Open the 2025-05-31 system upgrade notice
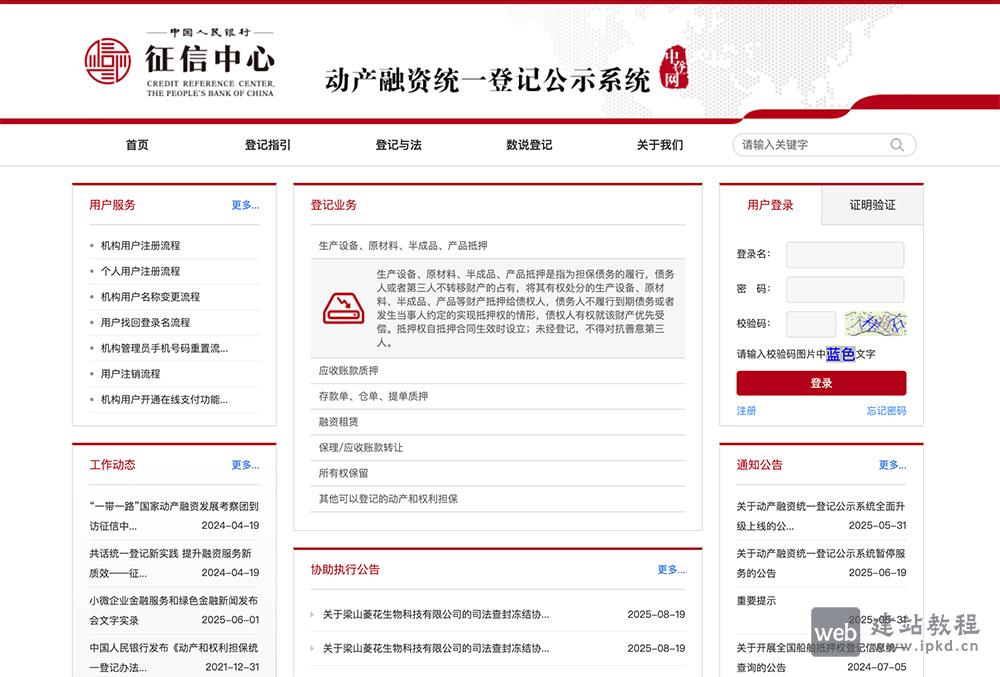The height and width of the screenshot is (677, 1000). [x=821, y=516]
